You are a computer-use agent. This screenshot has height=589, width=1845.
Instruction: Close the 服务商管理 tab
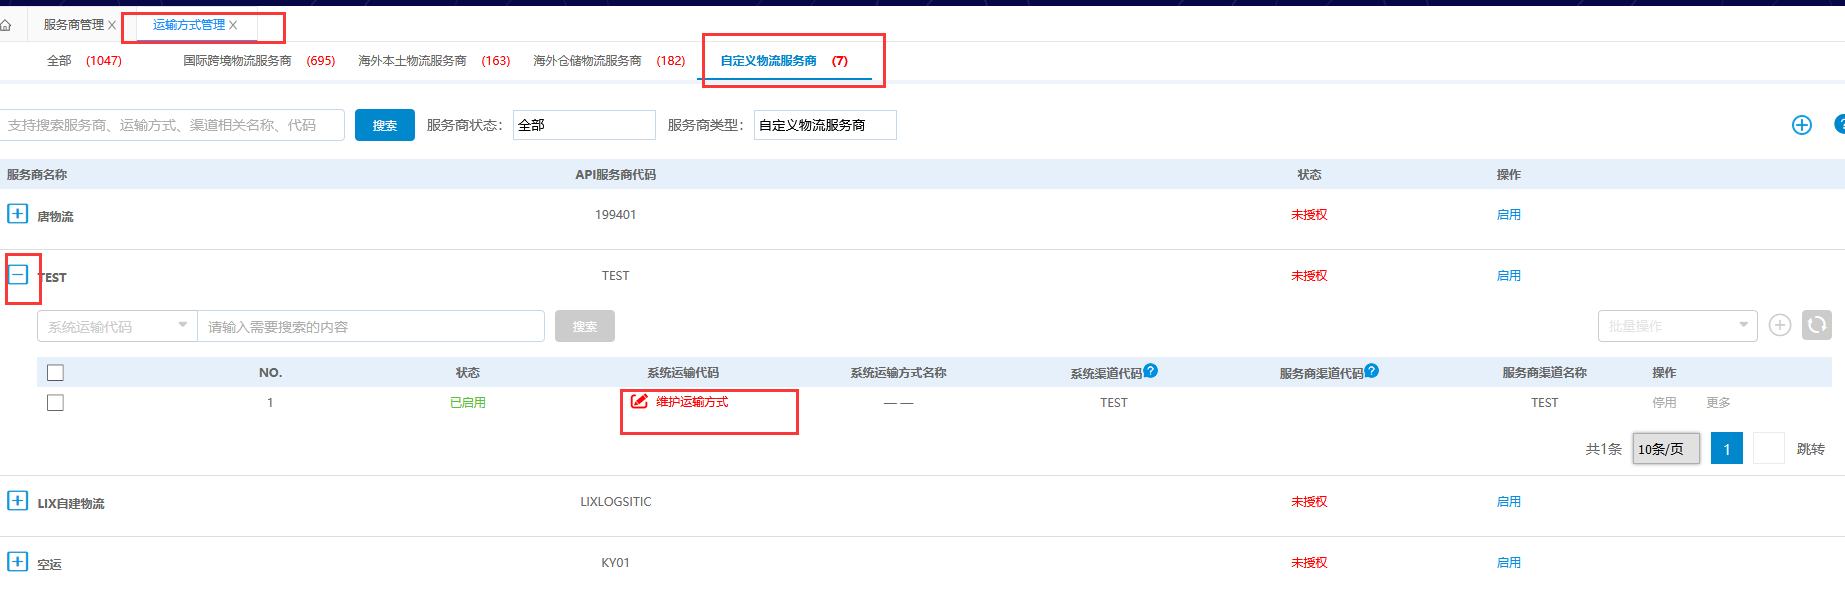112,25
